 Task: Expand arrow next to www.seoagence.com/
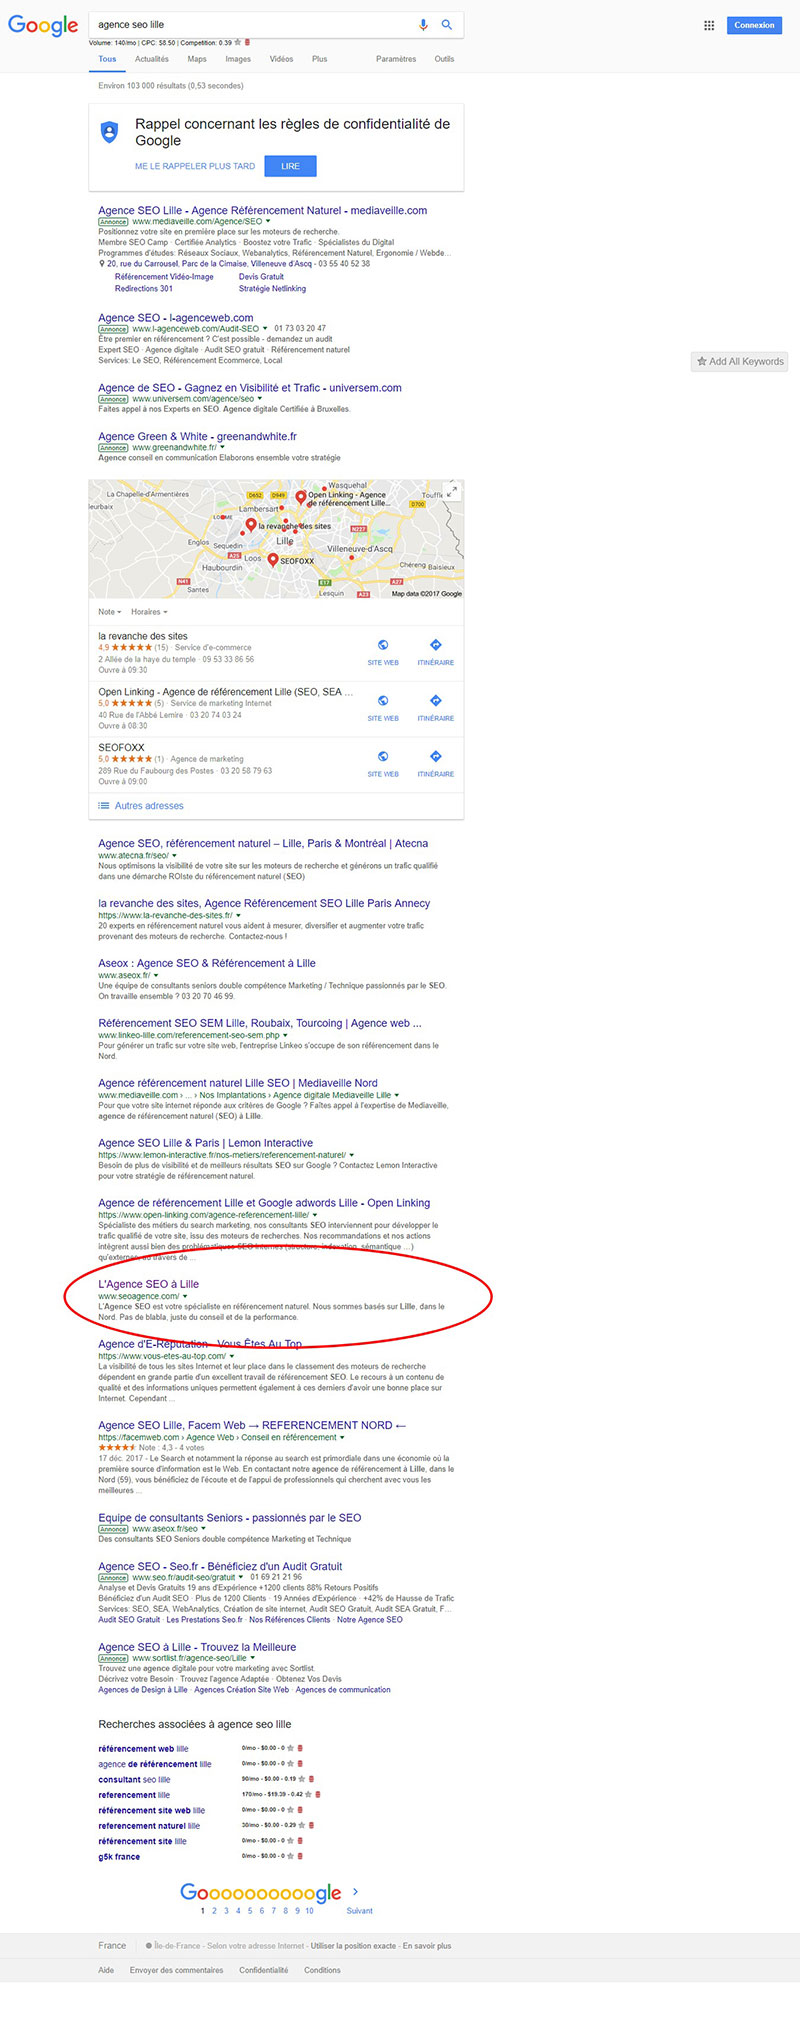[x=185, y=1296]
